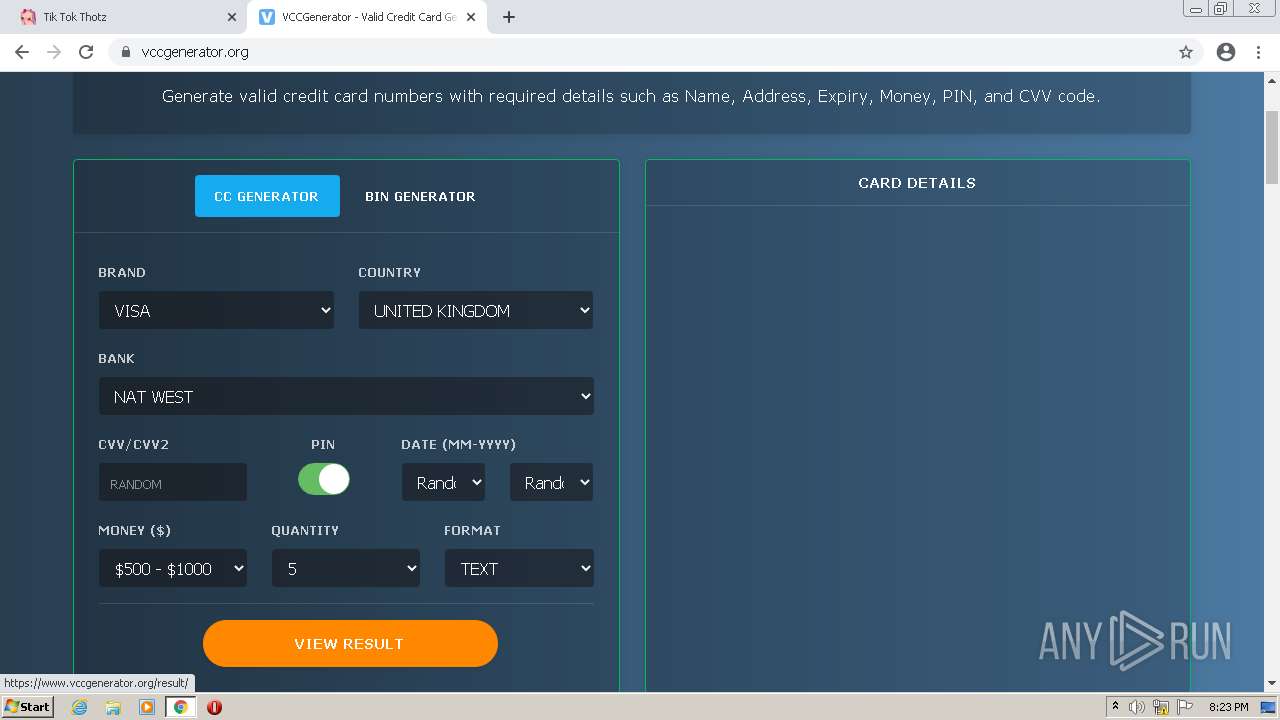Image resolution: width=1280 pixels, height=720 pixels.
Task: Open the red security taskbar icon
Action: pyautogui.click(x=214, y=707)
